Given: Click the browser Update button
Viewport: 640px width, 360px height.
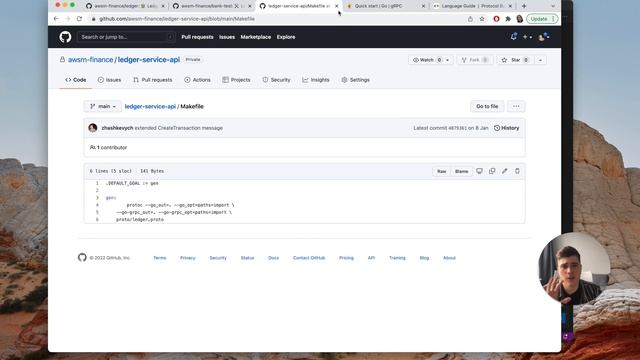Looking at the screenshot, I should coord(542,19).
